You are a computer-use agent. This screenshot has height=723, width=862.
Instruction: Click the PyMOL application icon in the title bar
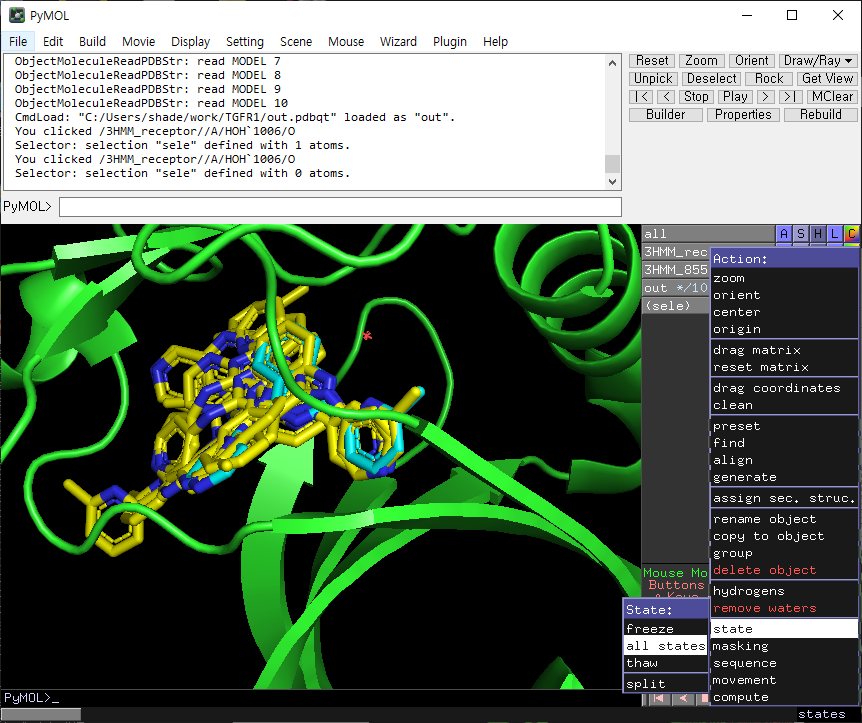tap(17, 15)
